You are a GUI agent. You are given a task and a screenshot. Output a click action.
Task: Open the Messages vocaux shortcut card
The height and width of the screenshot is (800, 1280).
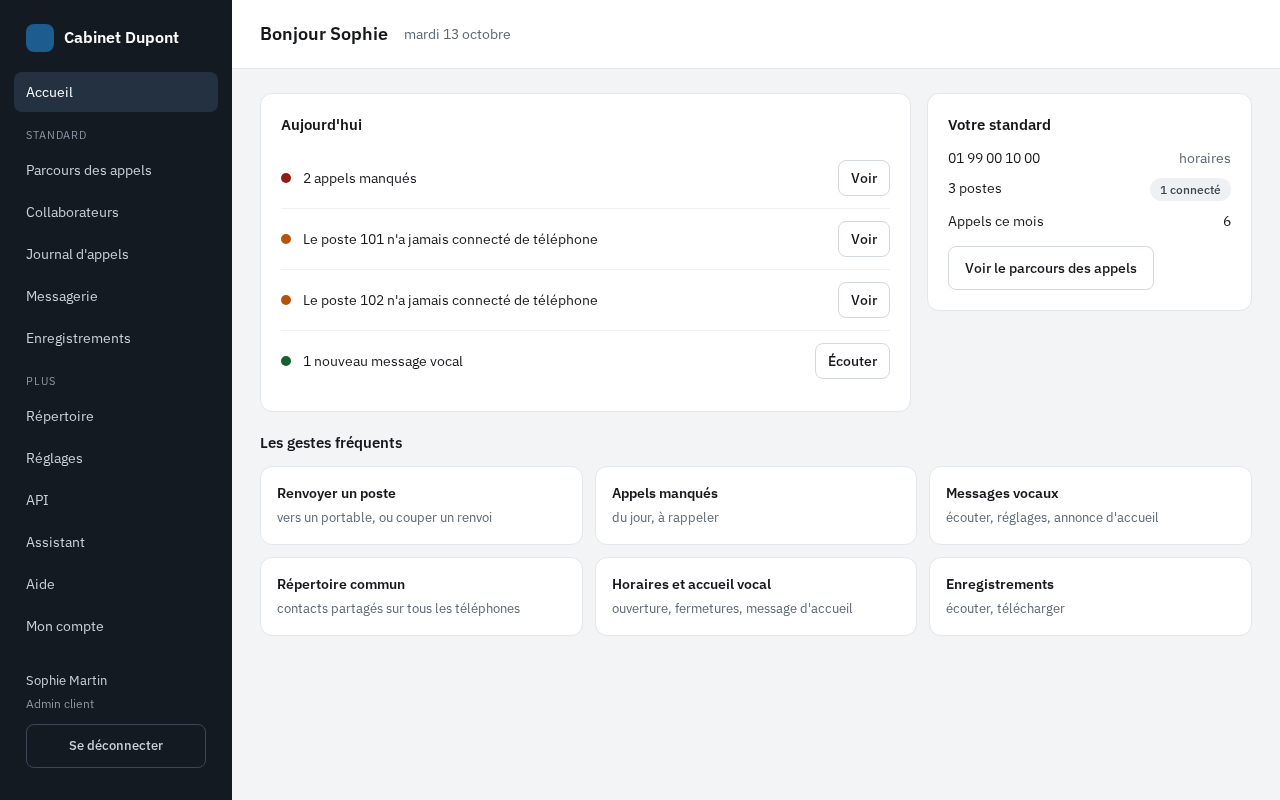tap(1090, 505)
